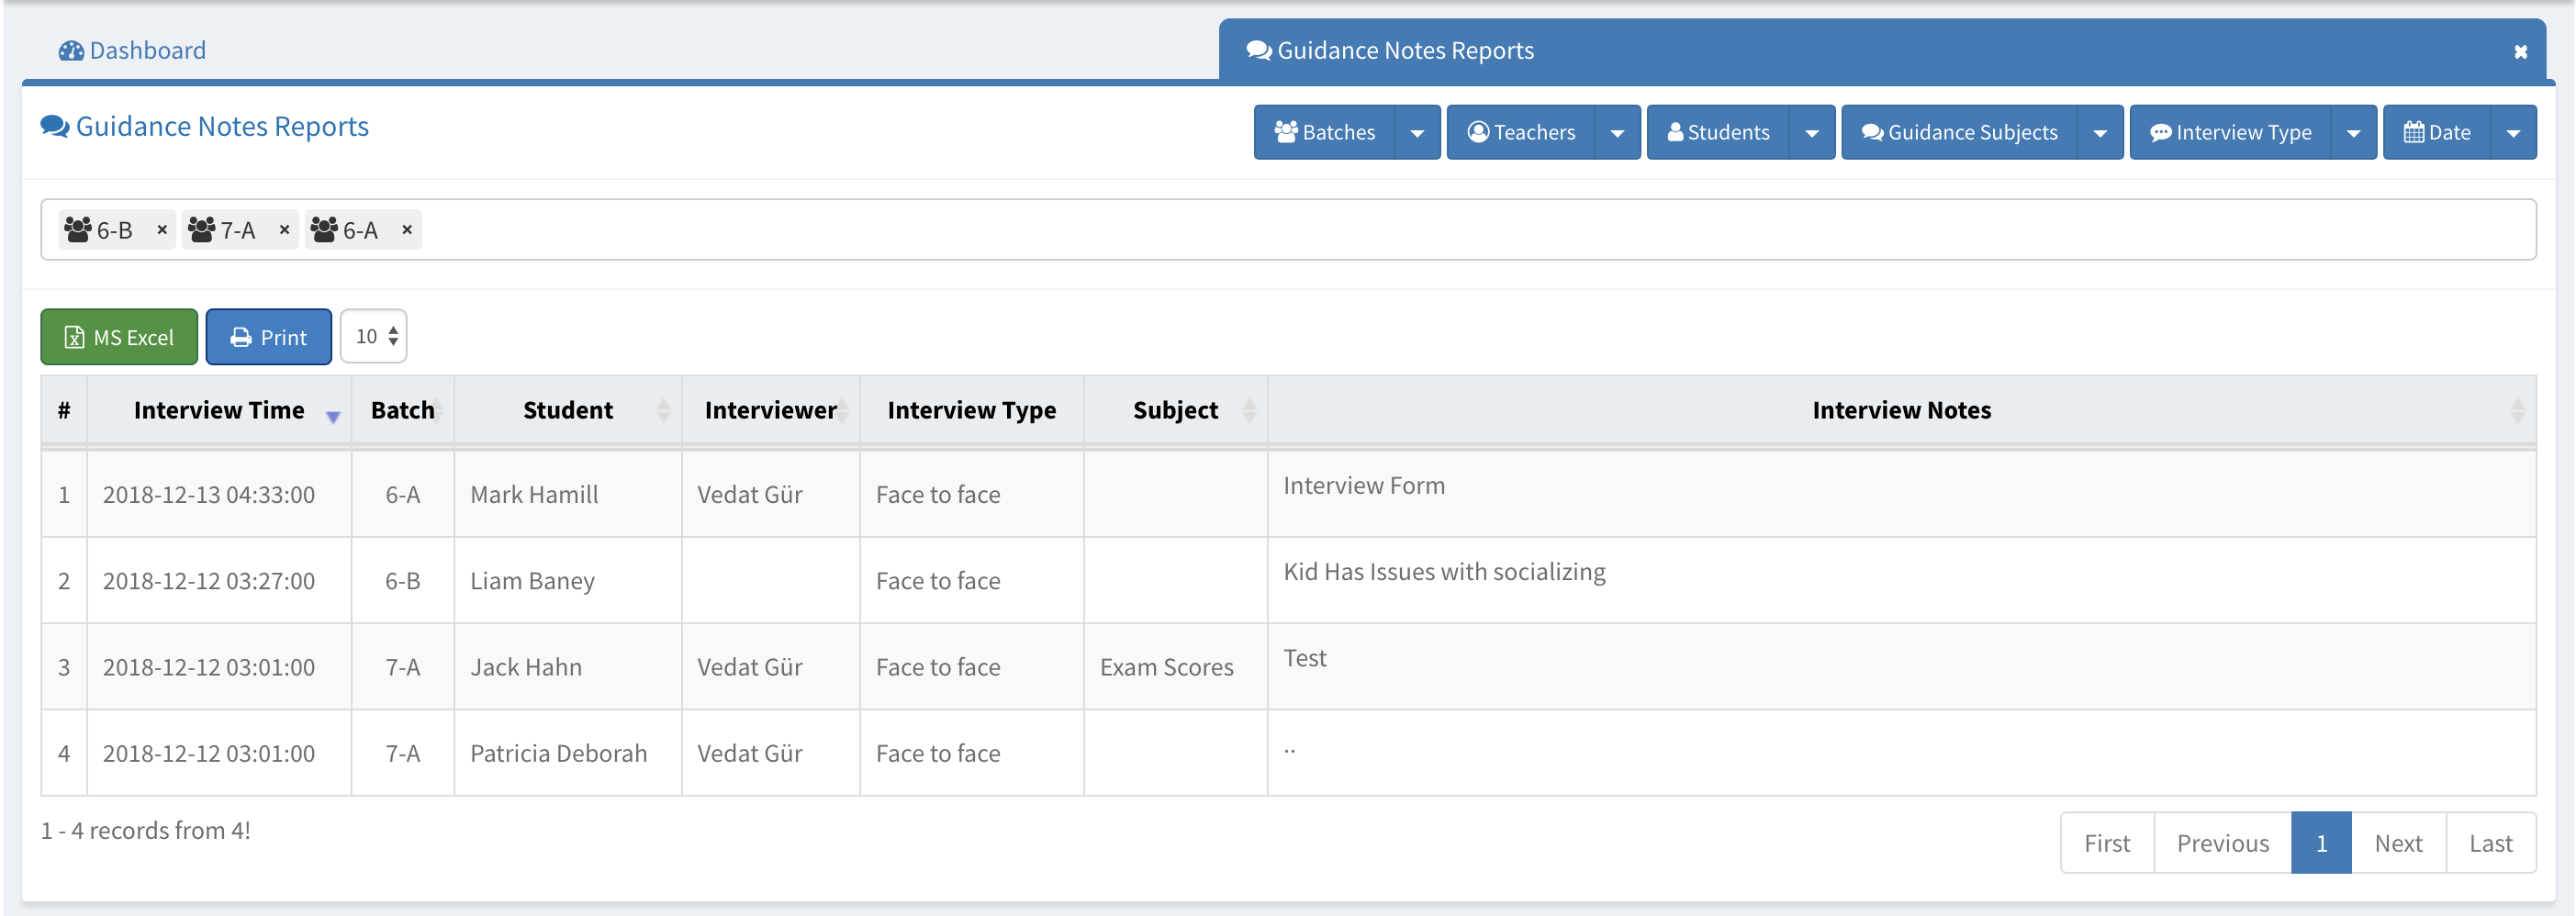Expand the Teachers dropdown arrow
The height and width of the screenshot is (916, 2576).
pos(1617,133)
